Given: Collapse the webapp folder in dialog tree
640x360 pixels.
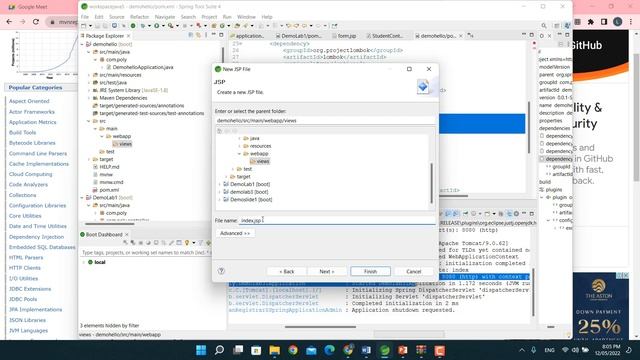Looking at the screenshot, I should 240,154.
